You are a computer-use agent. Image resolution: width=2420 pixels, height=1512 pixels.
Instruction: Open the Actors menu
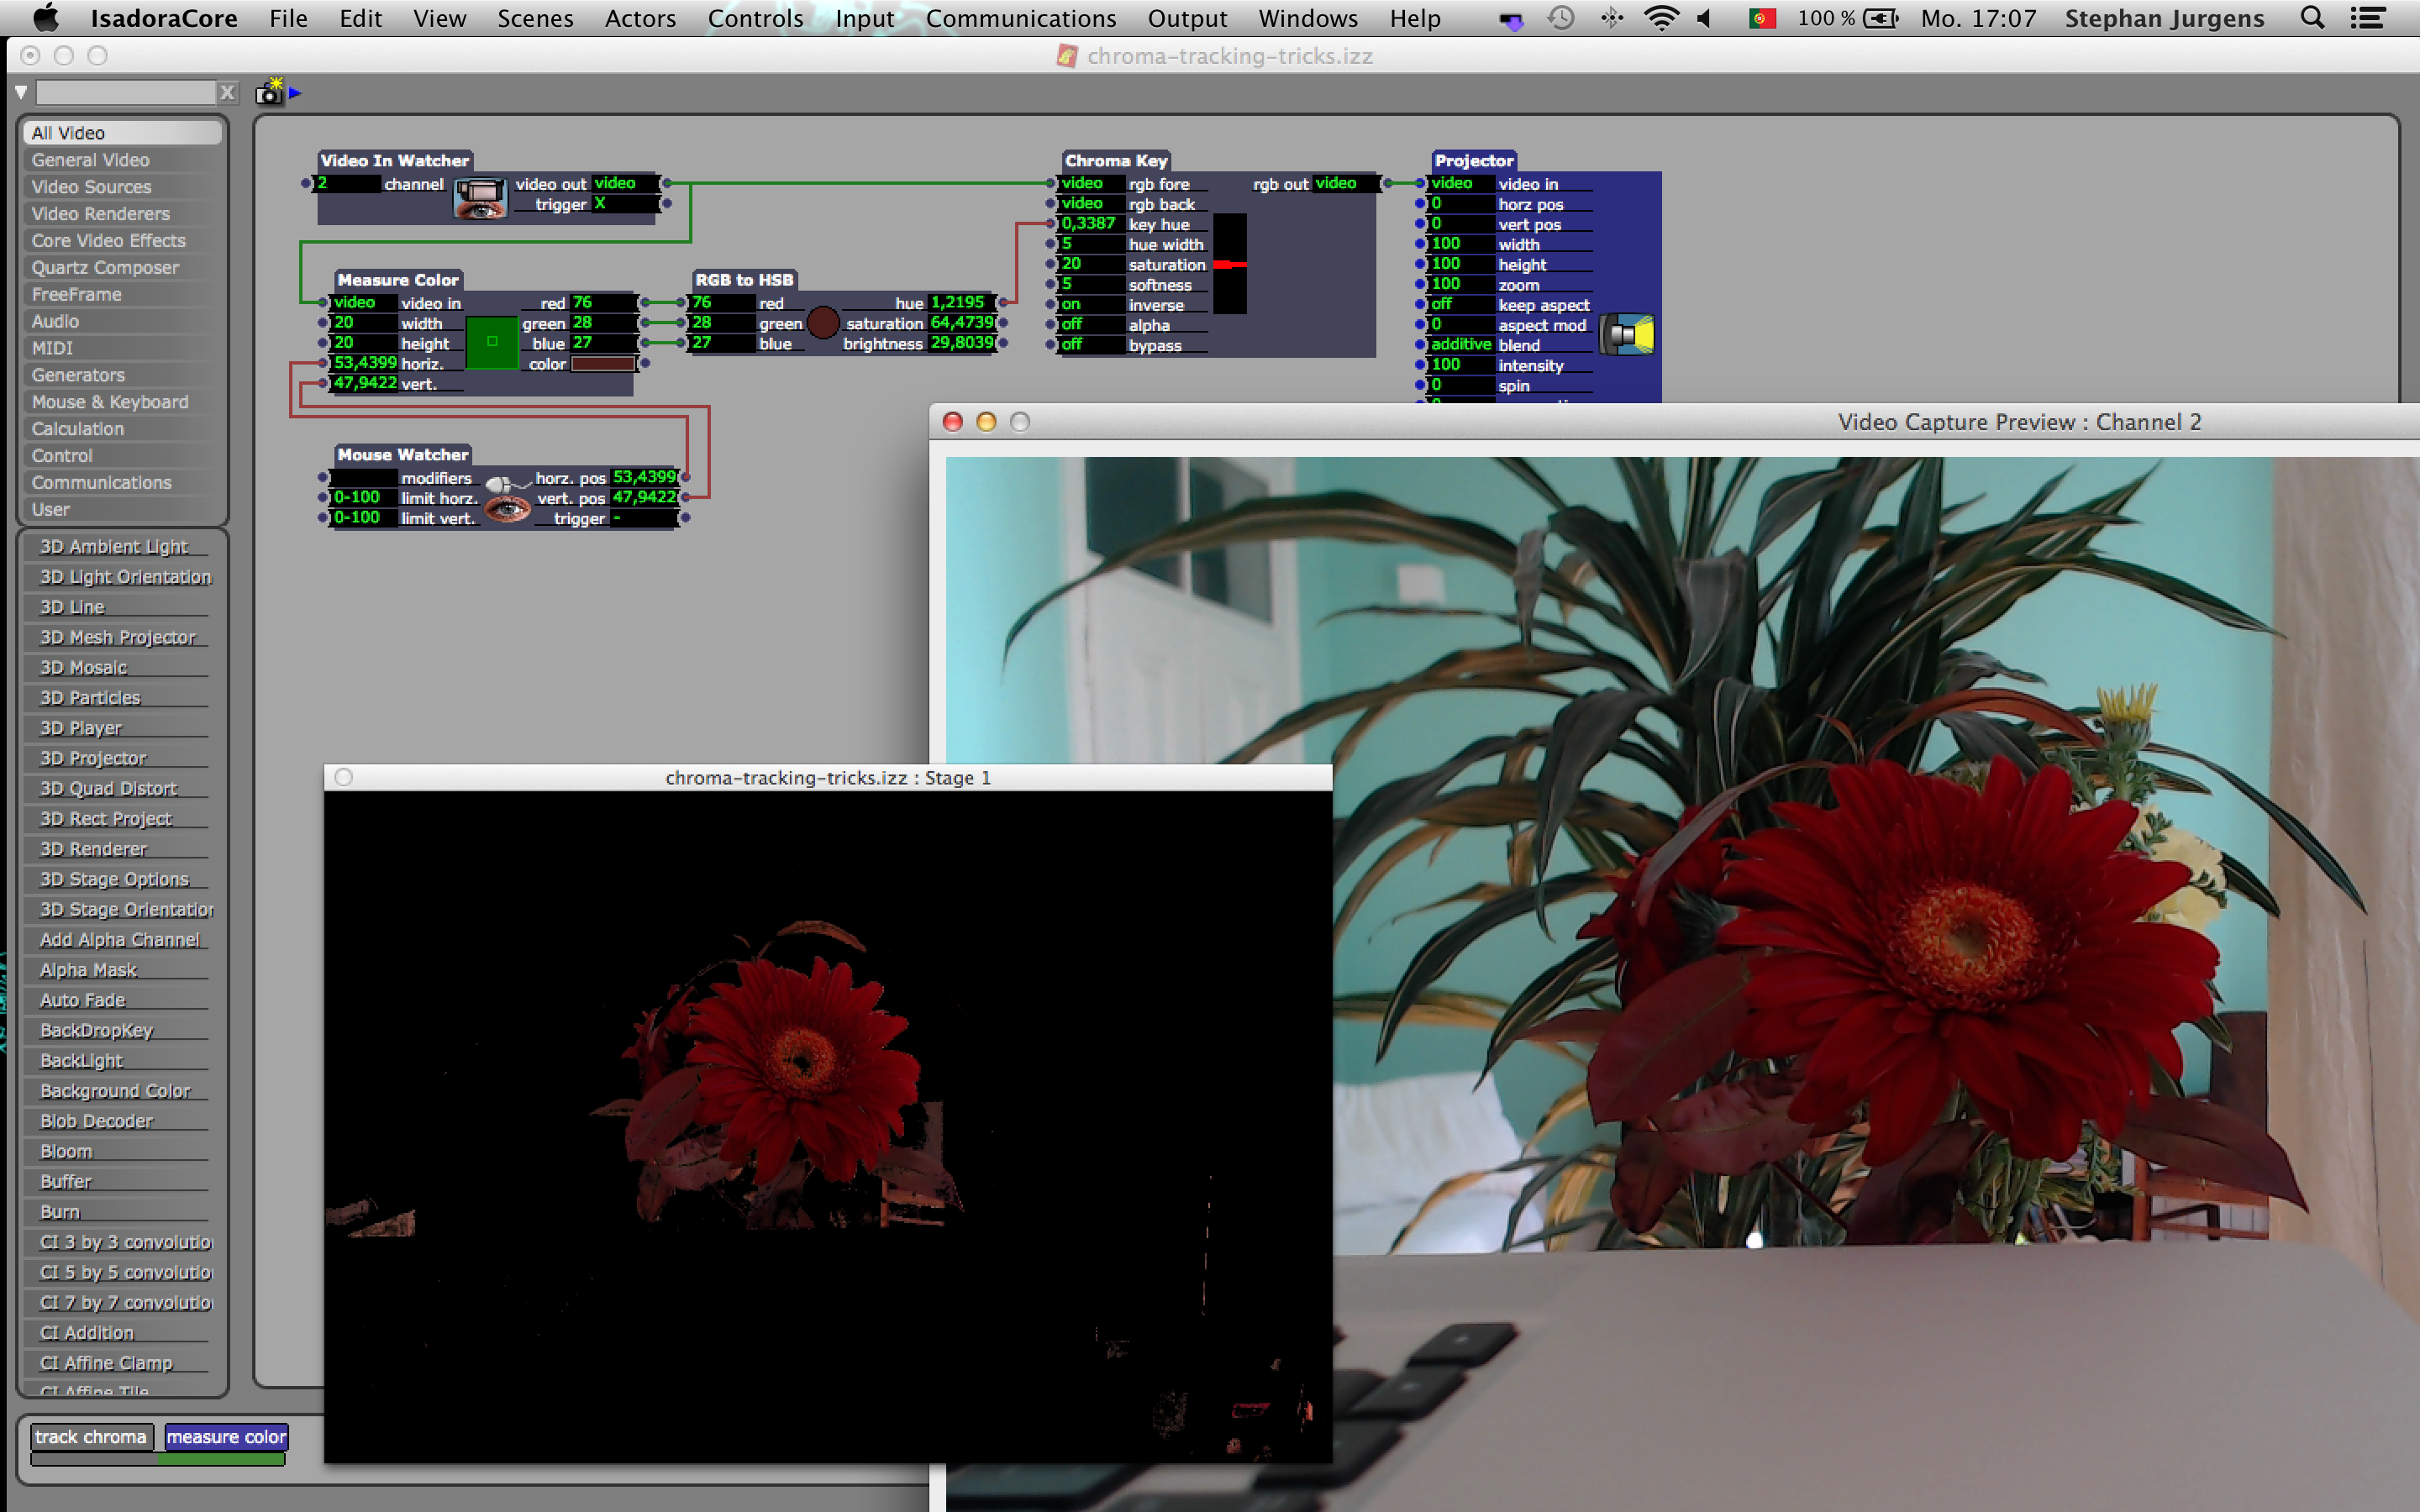pos(640,18)
